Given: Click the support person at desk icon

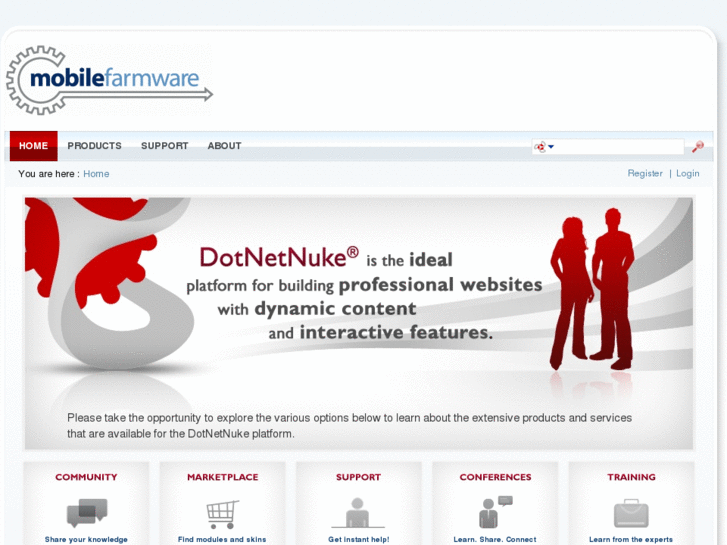Looking at the screenshot, I should click(358, 513).
